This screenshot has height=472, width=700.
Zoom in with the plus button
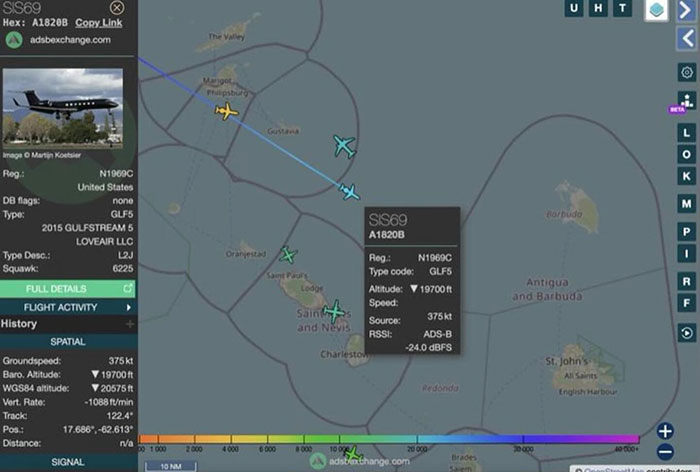(665, 431)
